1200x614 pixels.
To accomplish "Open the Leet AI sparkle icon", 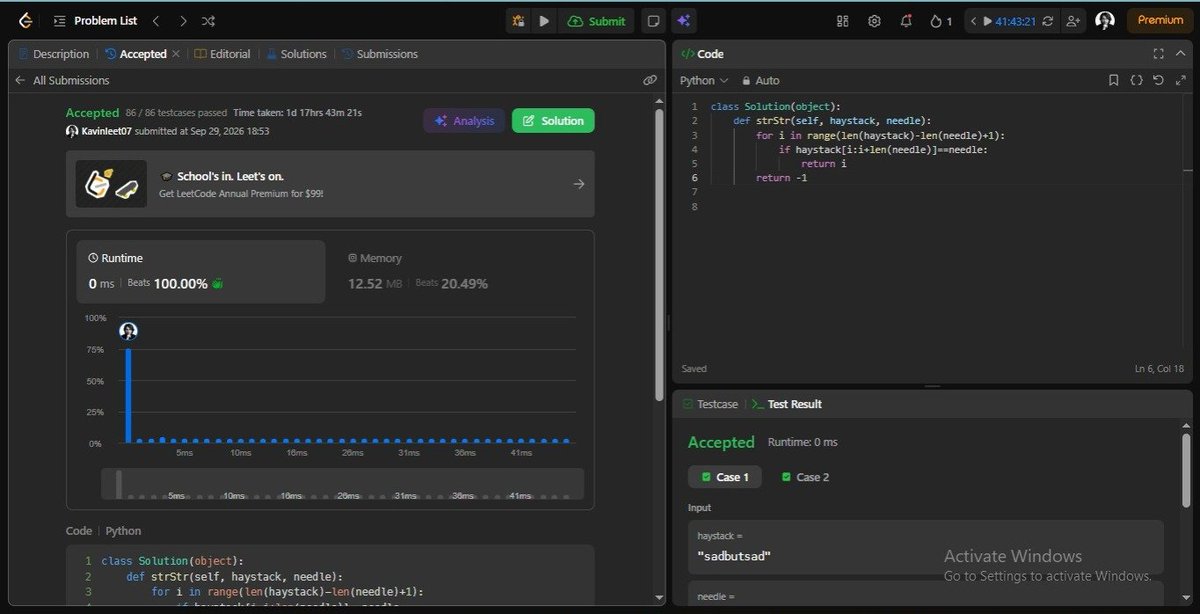I will [x=683, y=20].
